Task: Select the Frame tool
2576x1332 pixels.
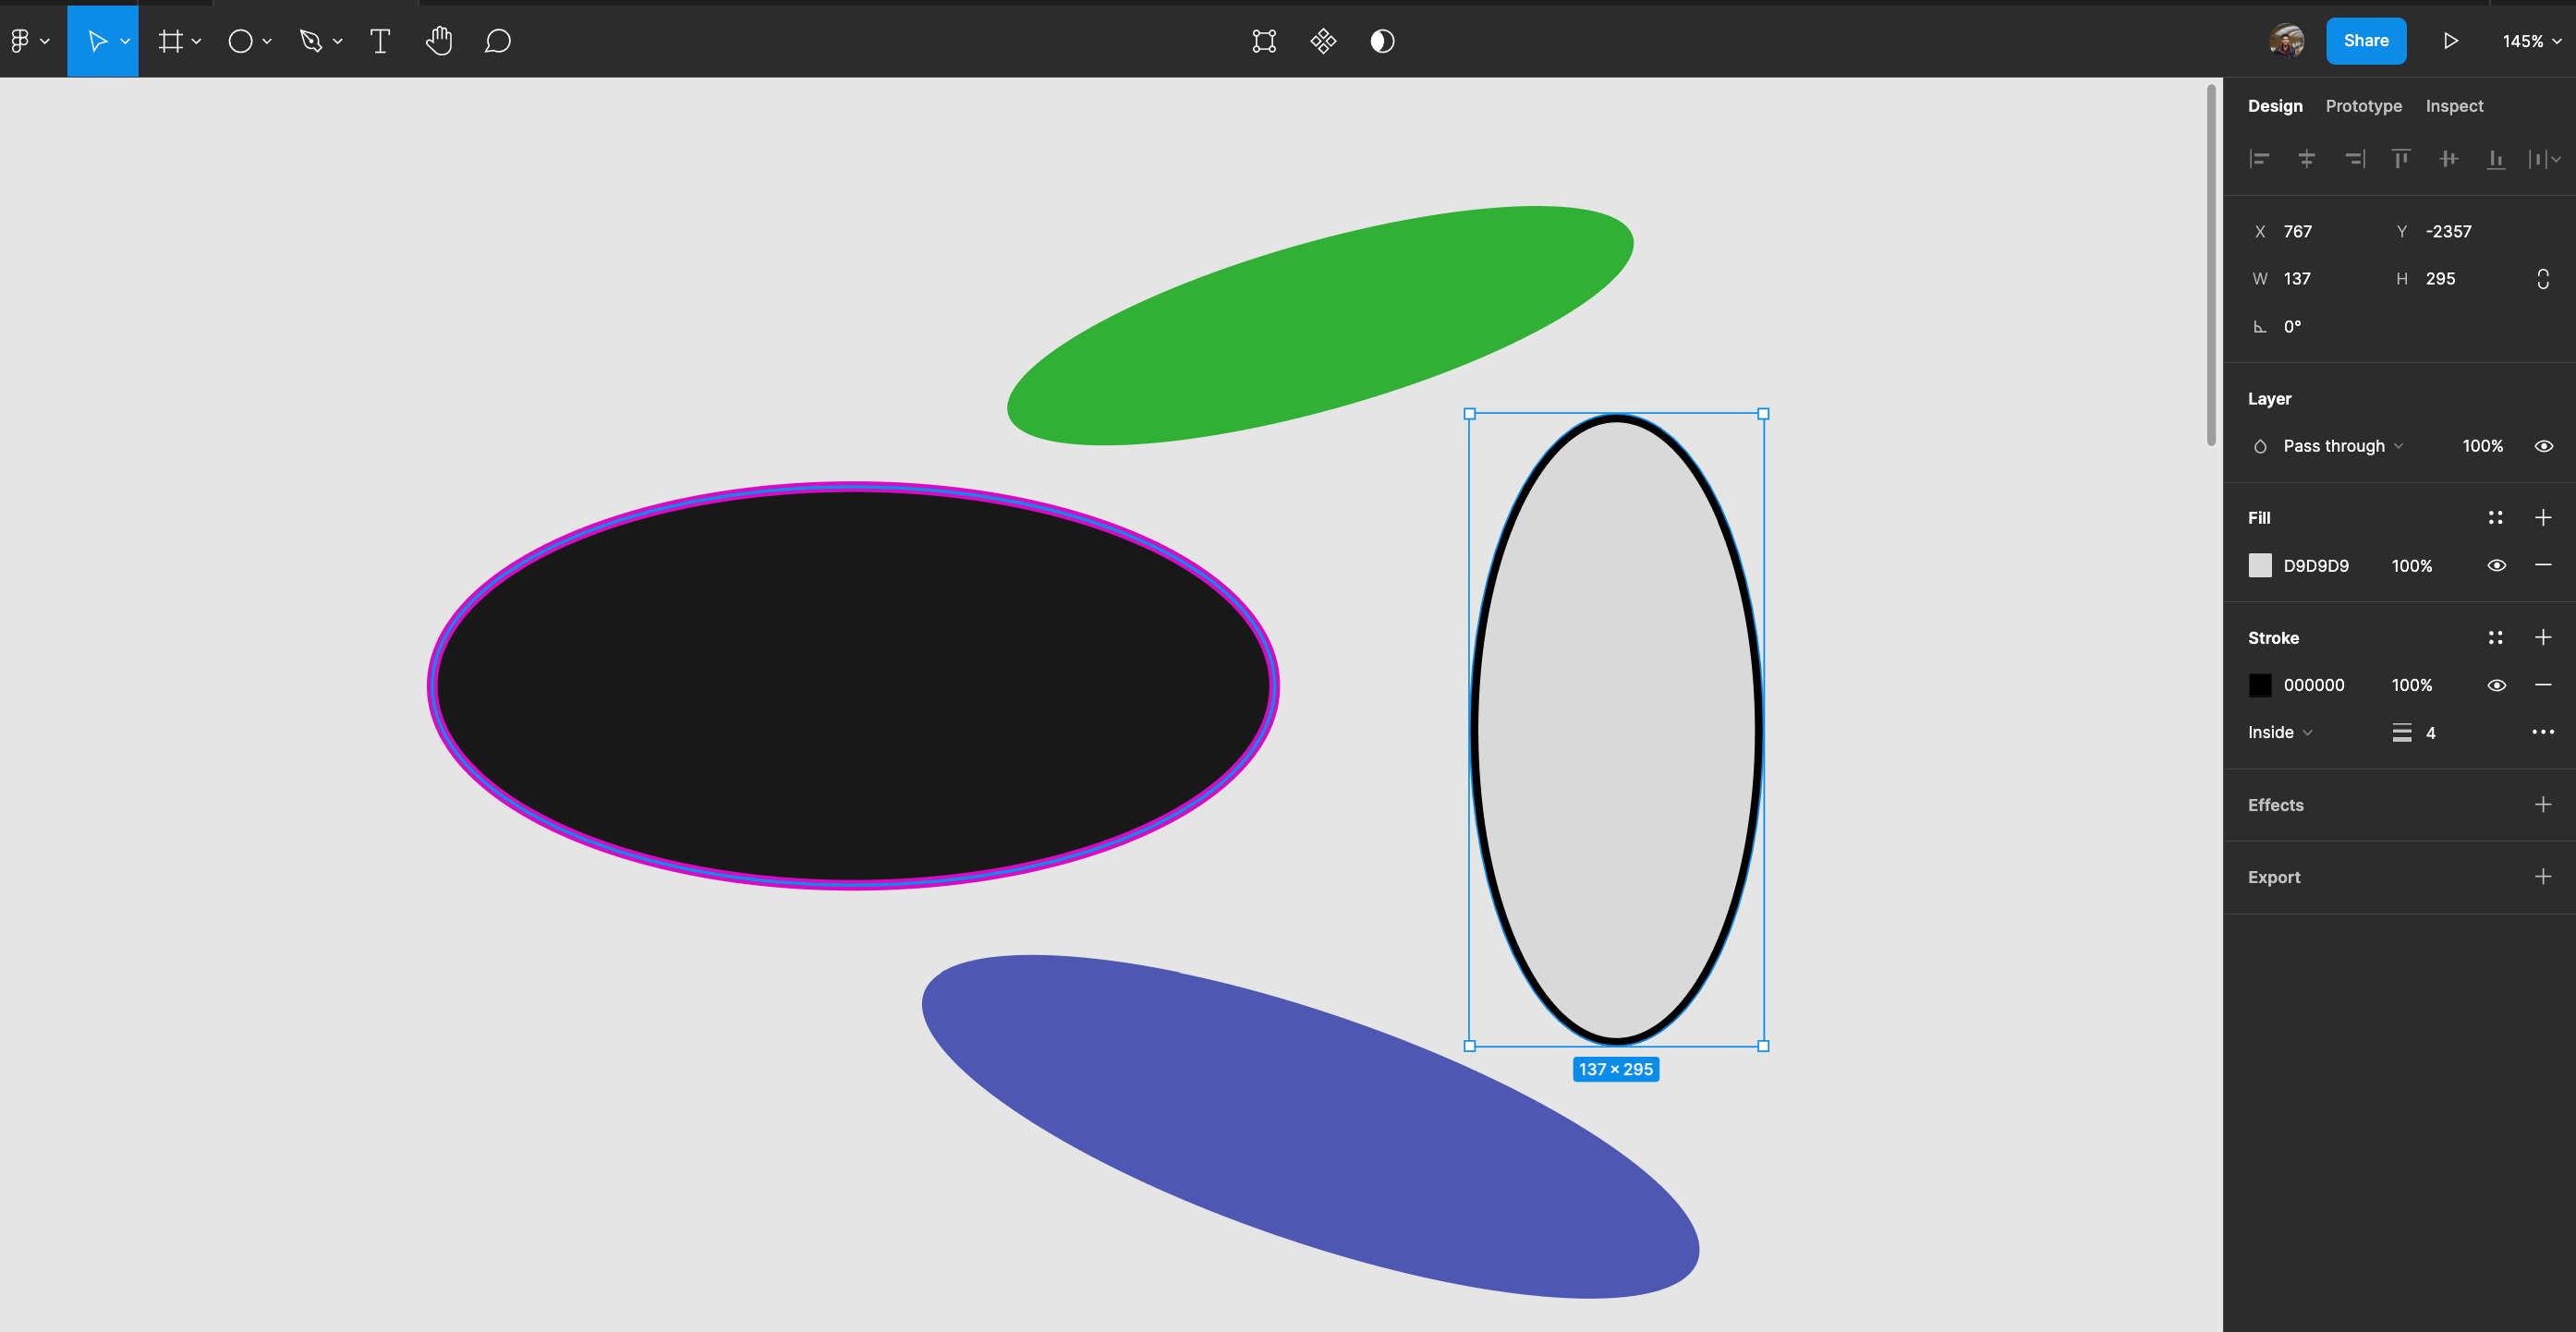Action: tap(171, 41)
